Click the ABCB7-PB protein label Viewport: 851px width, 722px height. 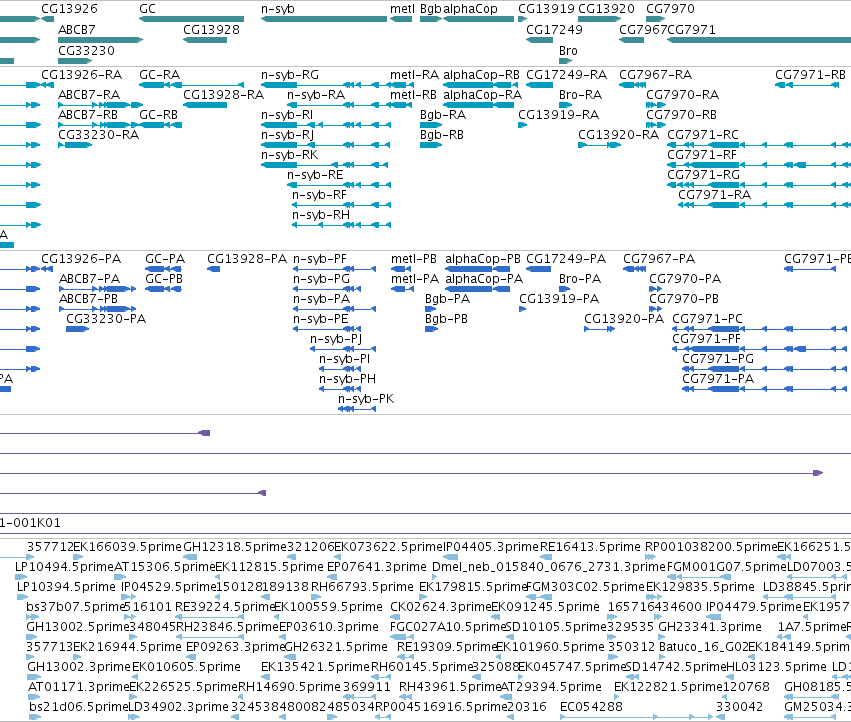[88, 299]
